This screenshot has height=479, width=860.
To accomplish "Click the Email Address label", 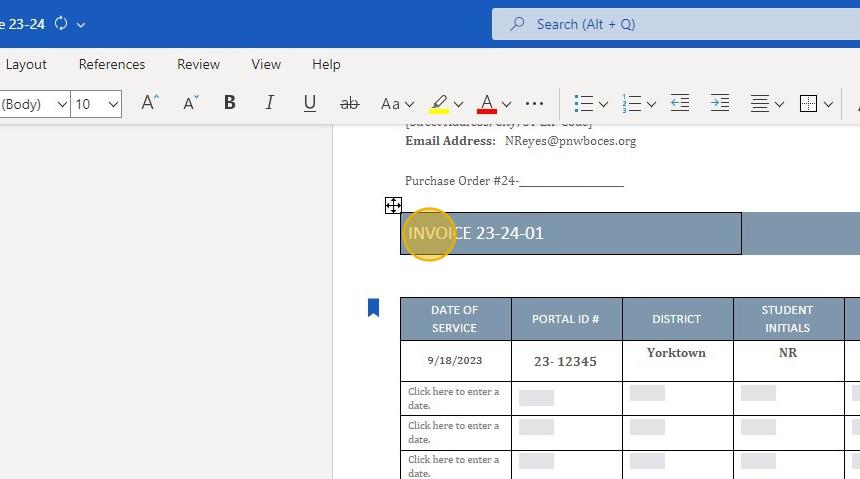I will pyautogui.click(x=450, y=141).
